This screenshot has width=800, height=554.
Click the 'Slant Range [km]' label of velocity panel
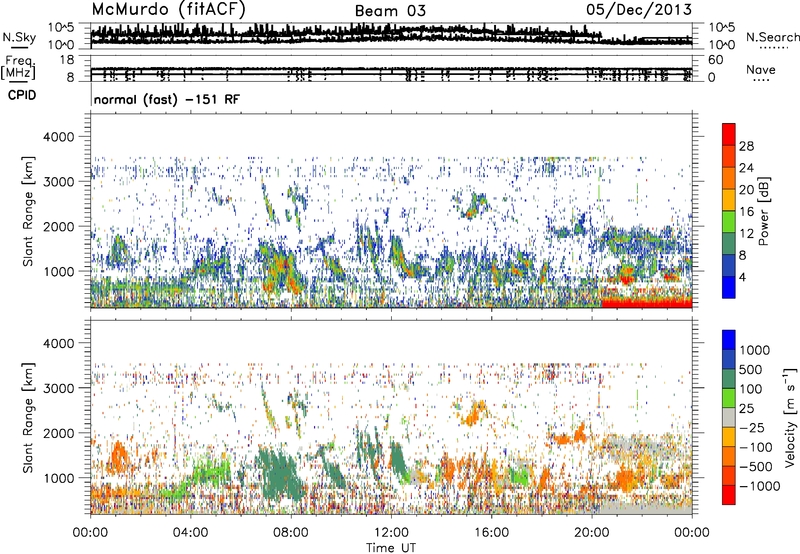click(28, 417)
